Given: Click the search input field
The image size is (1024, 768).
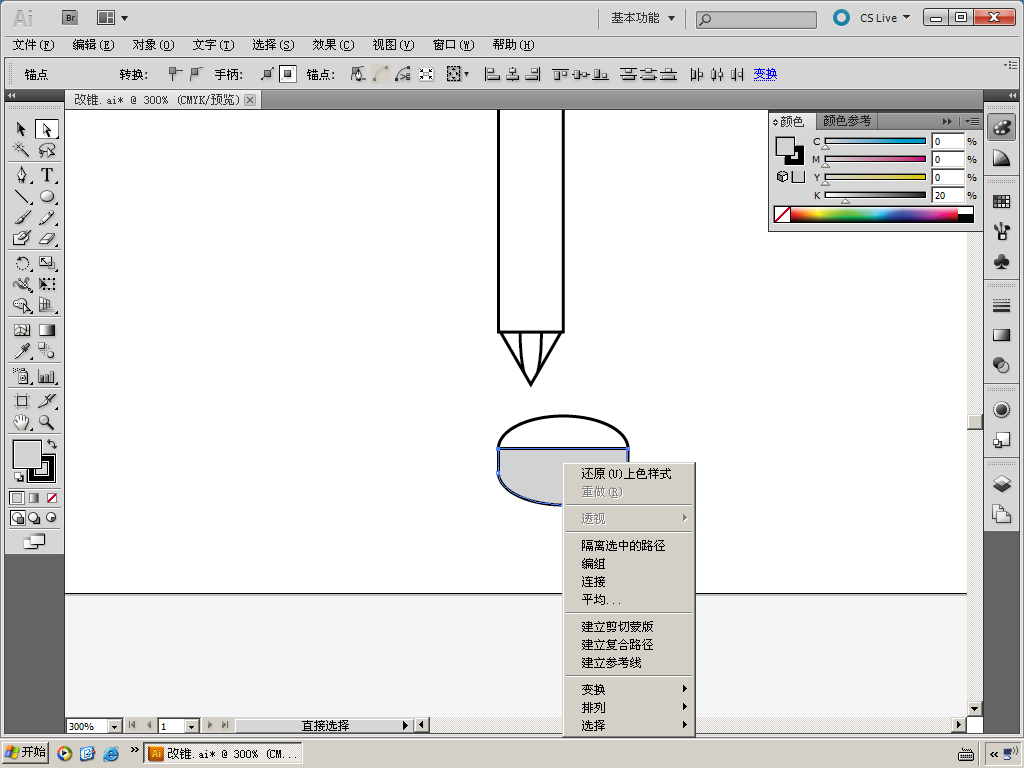Looking at the screenshot, I should coord(756,20).
